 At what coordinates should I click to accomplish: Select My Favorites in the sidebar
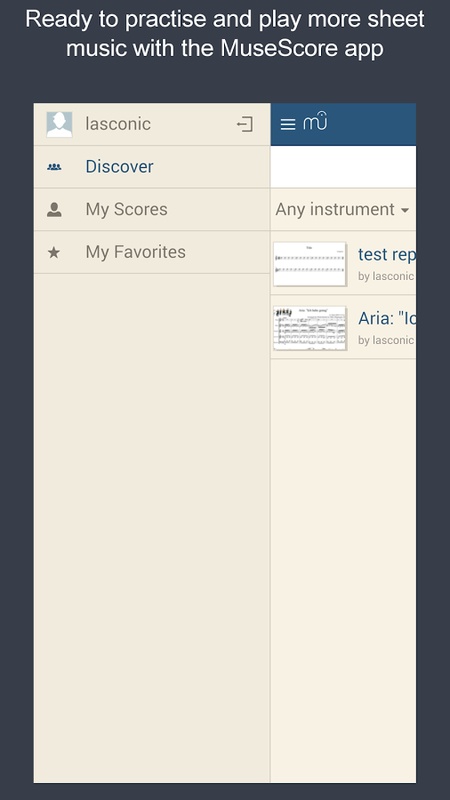[152, 252]
